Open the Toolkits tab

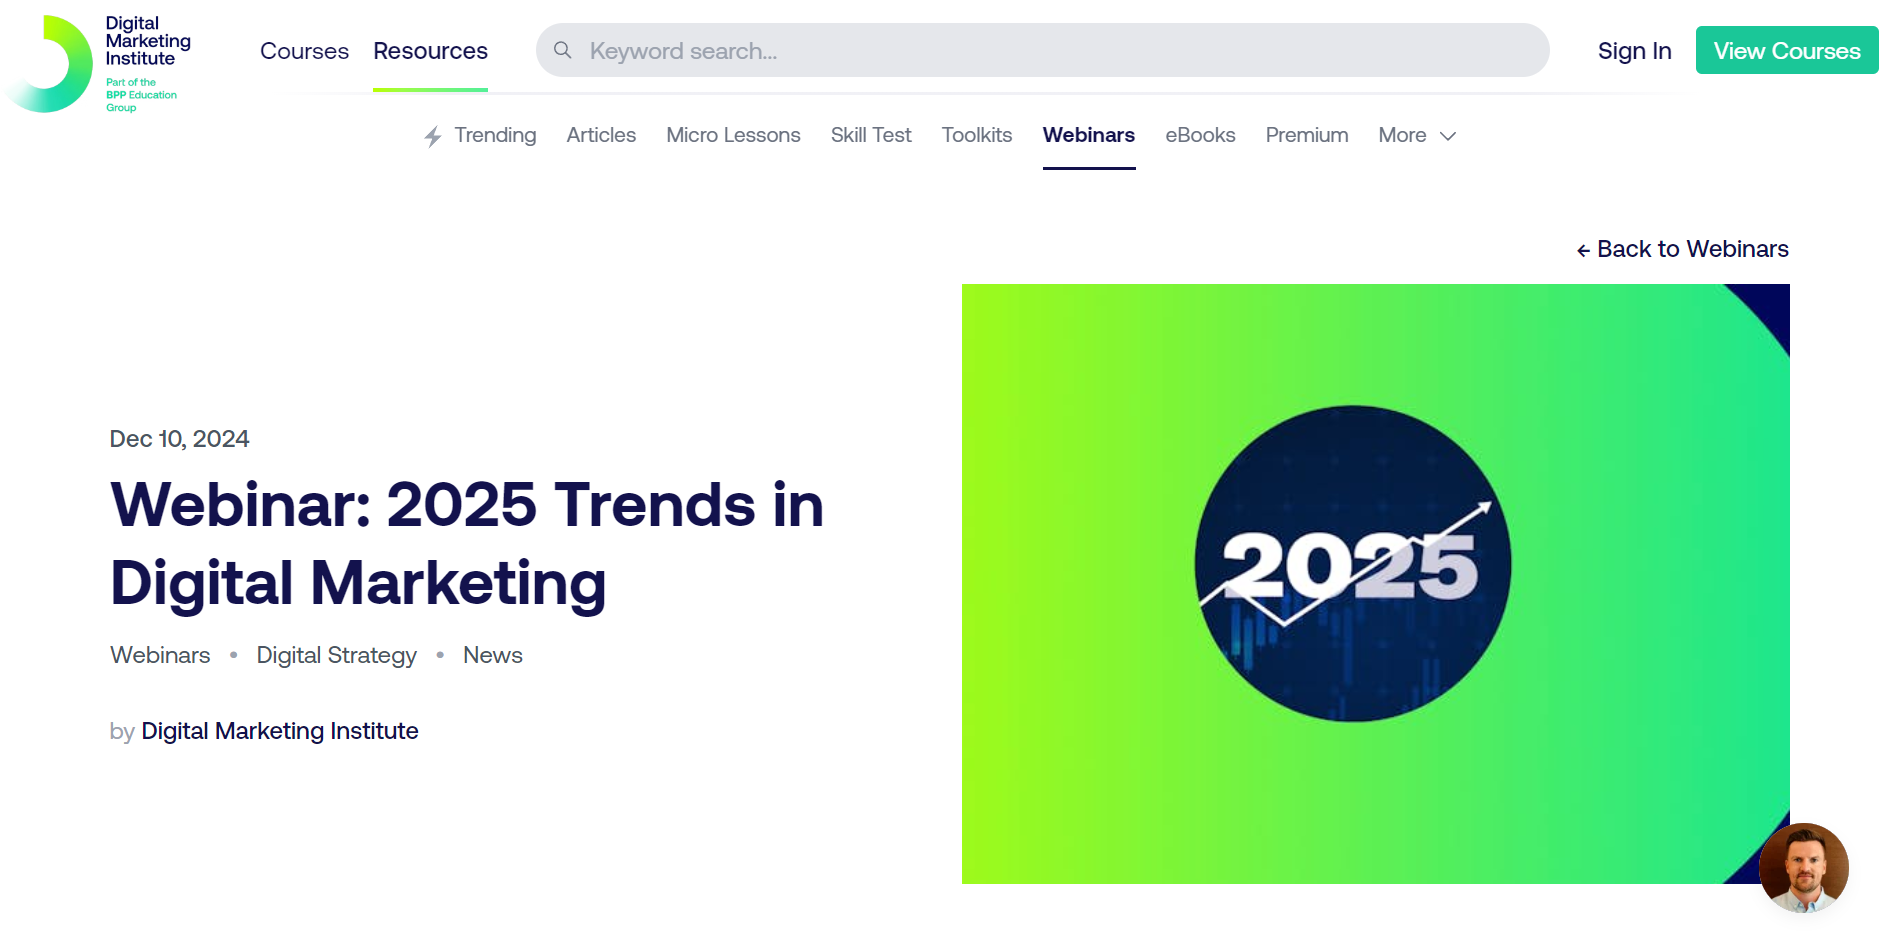point(977,135)
